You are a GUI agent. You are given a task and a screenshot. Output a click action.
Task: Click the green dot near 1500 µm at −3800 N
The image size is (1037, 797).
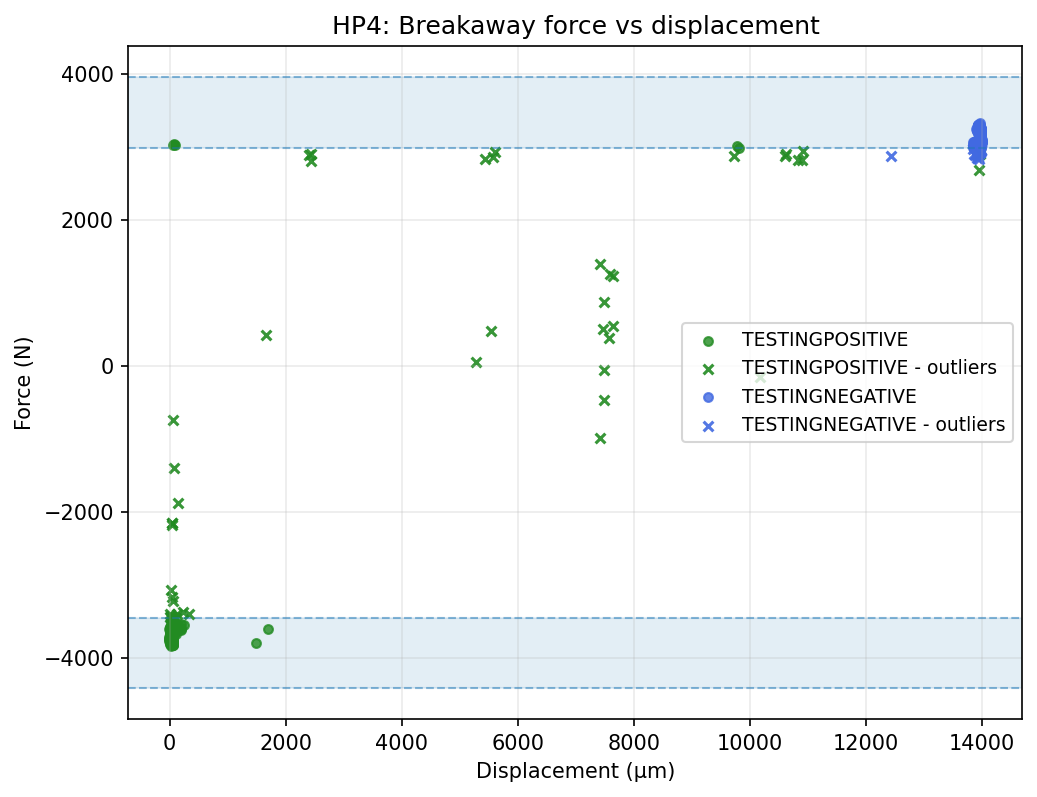pyautogui.click(x=256, y=643)
